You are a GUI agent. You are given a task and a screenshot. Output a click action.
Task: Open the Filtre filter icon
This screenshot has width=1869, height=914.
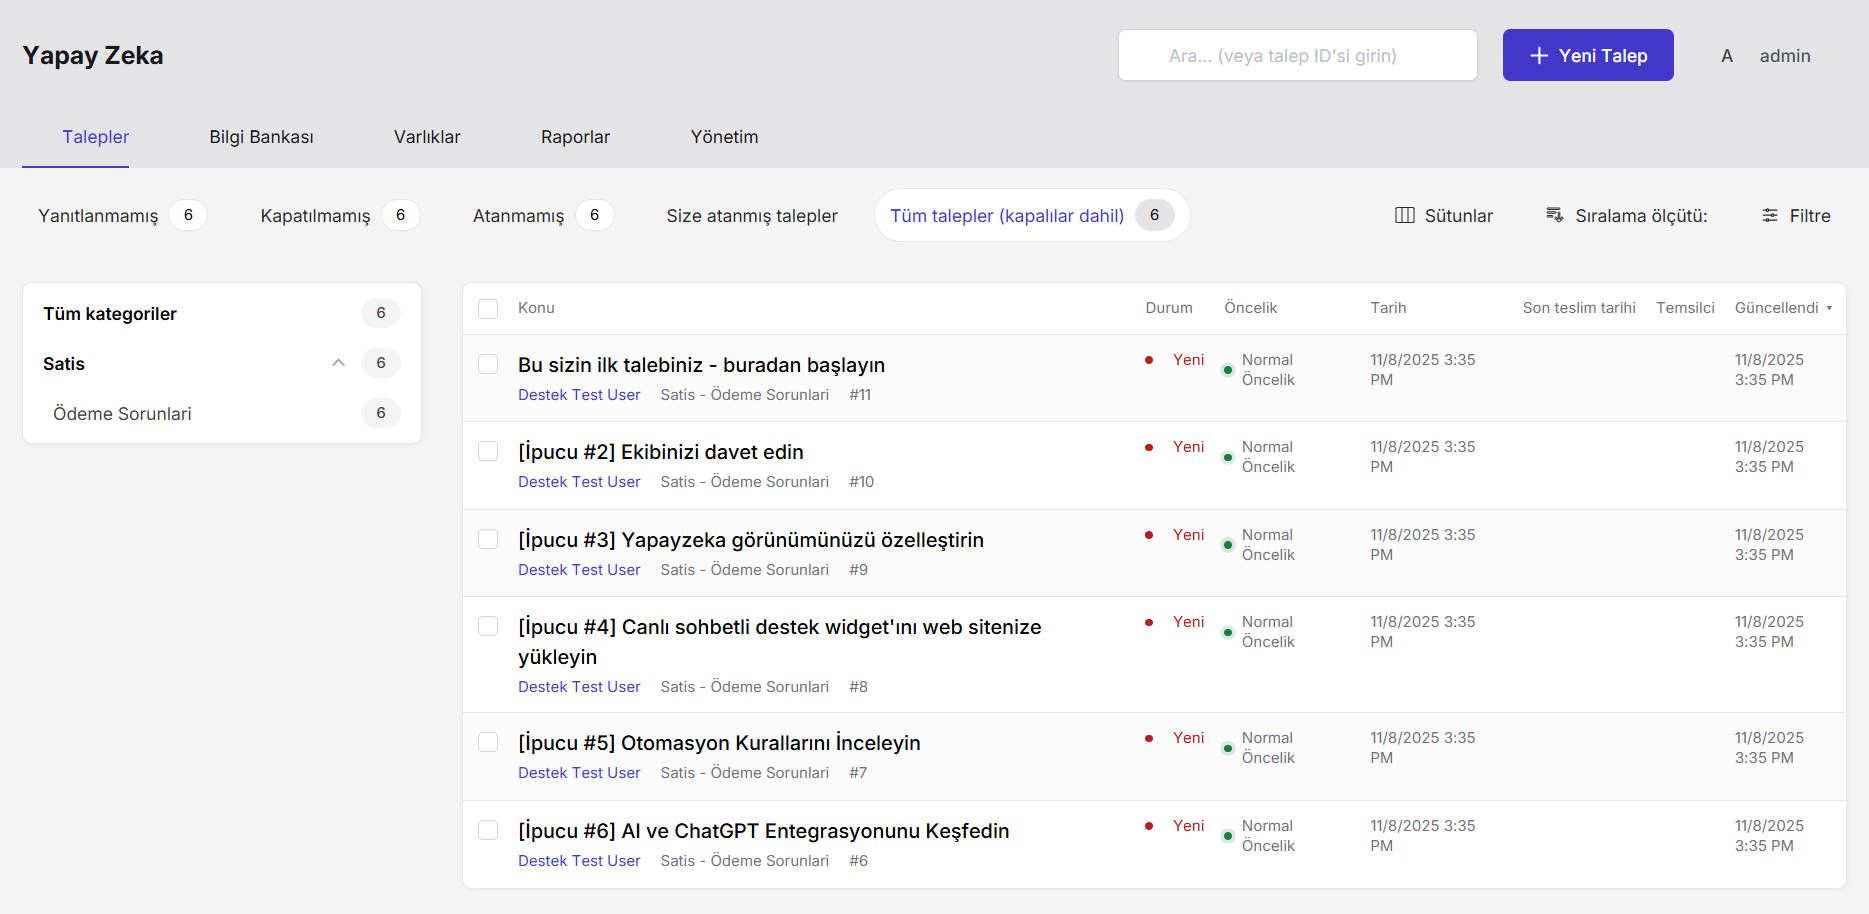[1769, 216]
